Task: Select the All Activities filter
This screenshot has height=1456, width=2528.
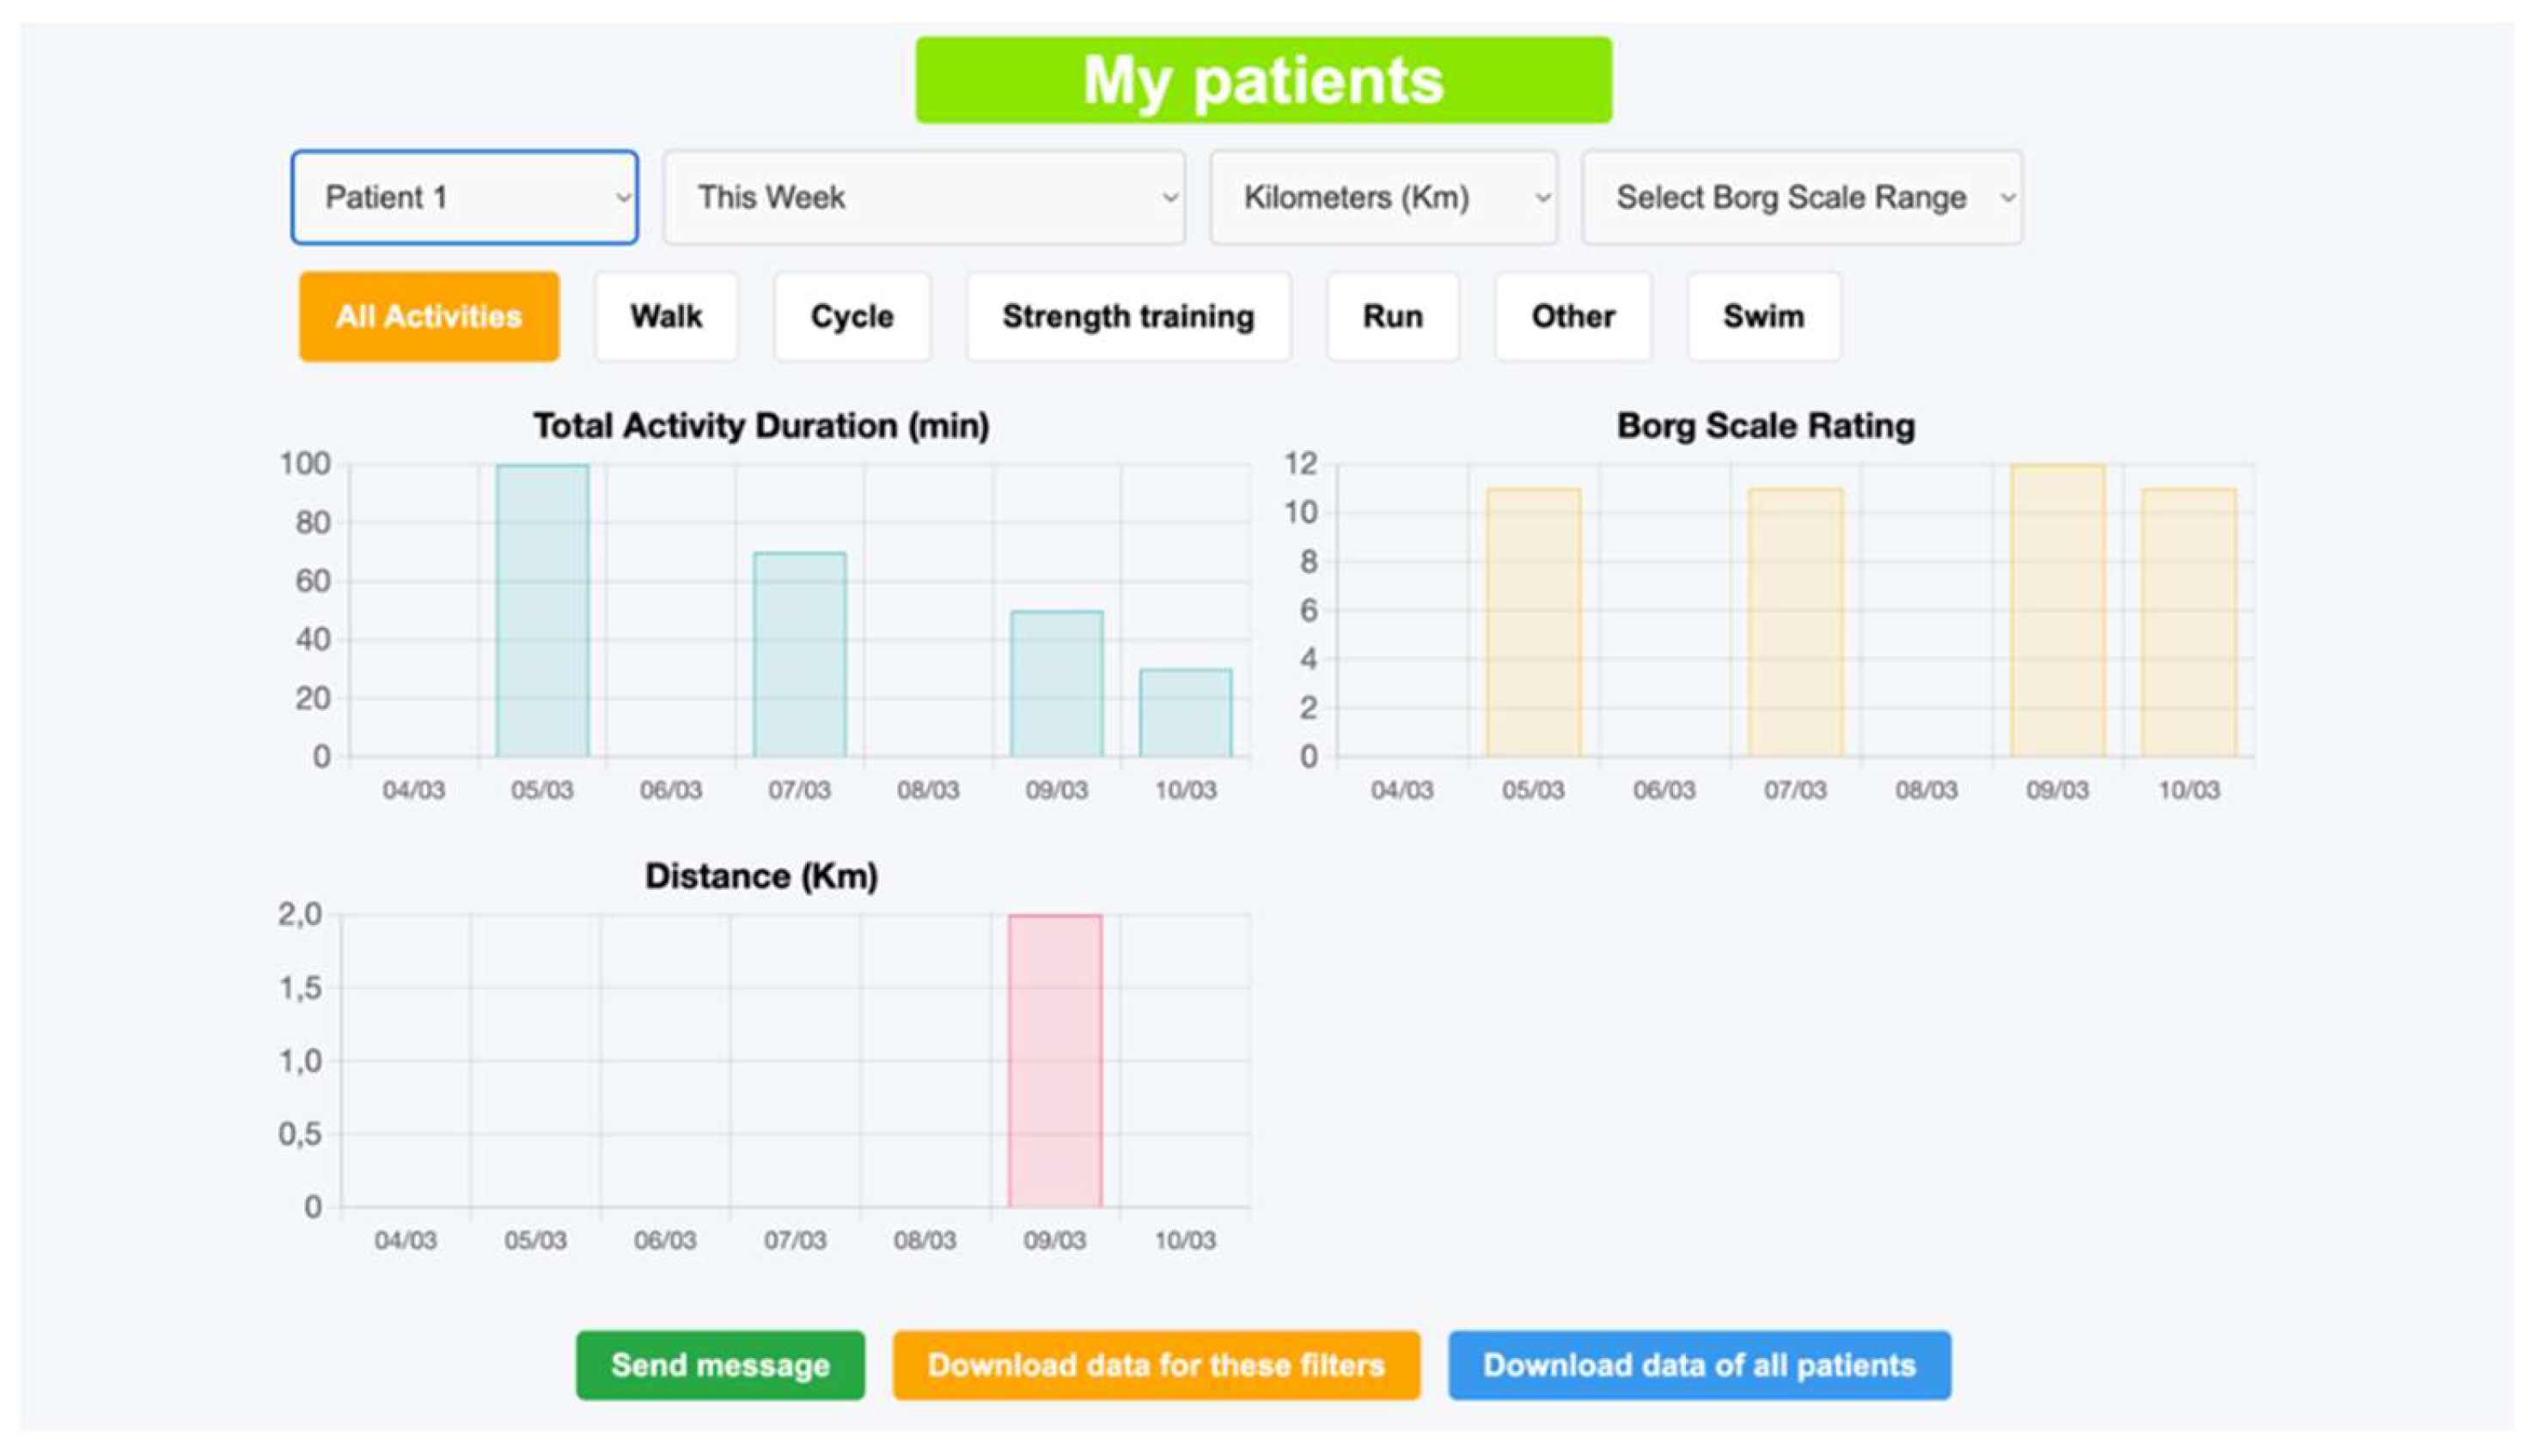Action: (429, 316)
